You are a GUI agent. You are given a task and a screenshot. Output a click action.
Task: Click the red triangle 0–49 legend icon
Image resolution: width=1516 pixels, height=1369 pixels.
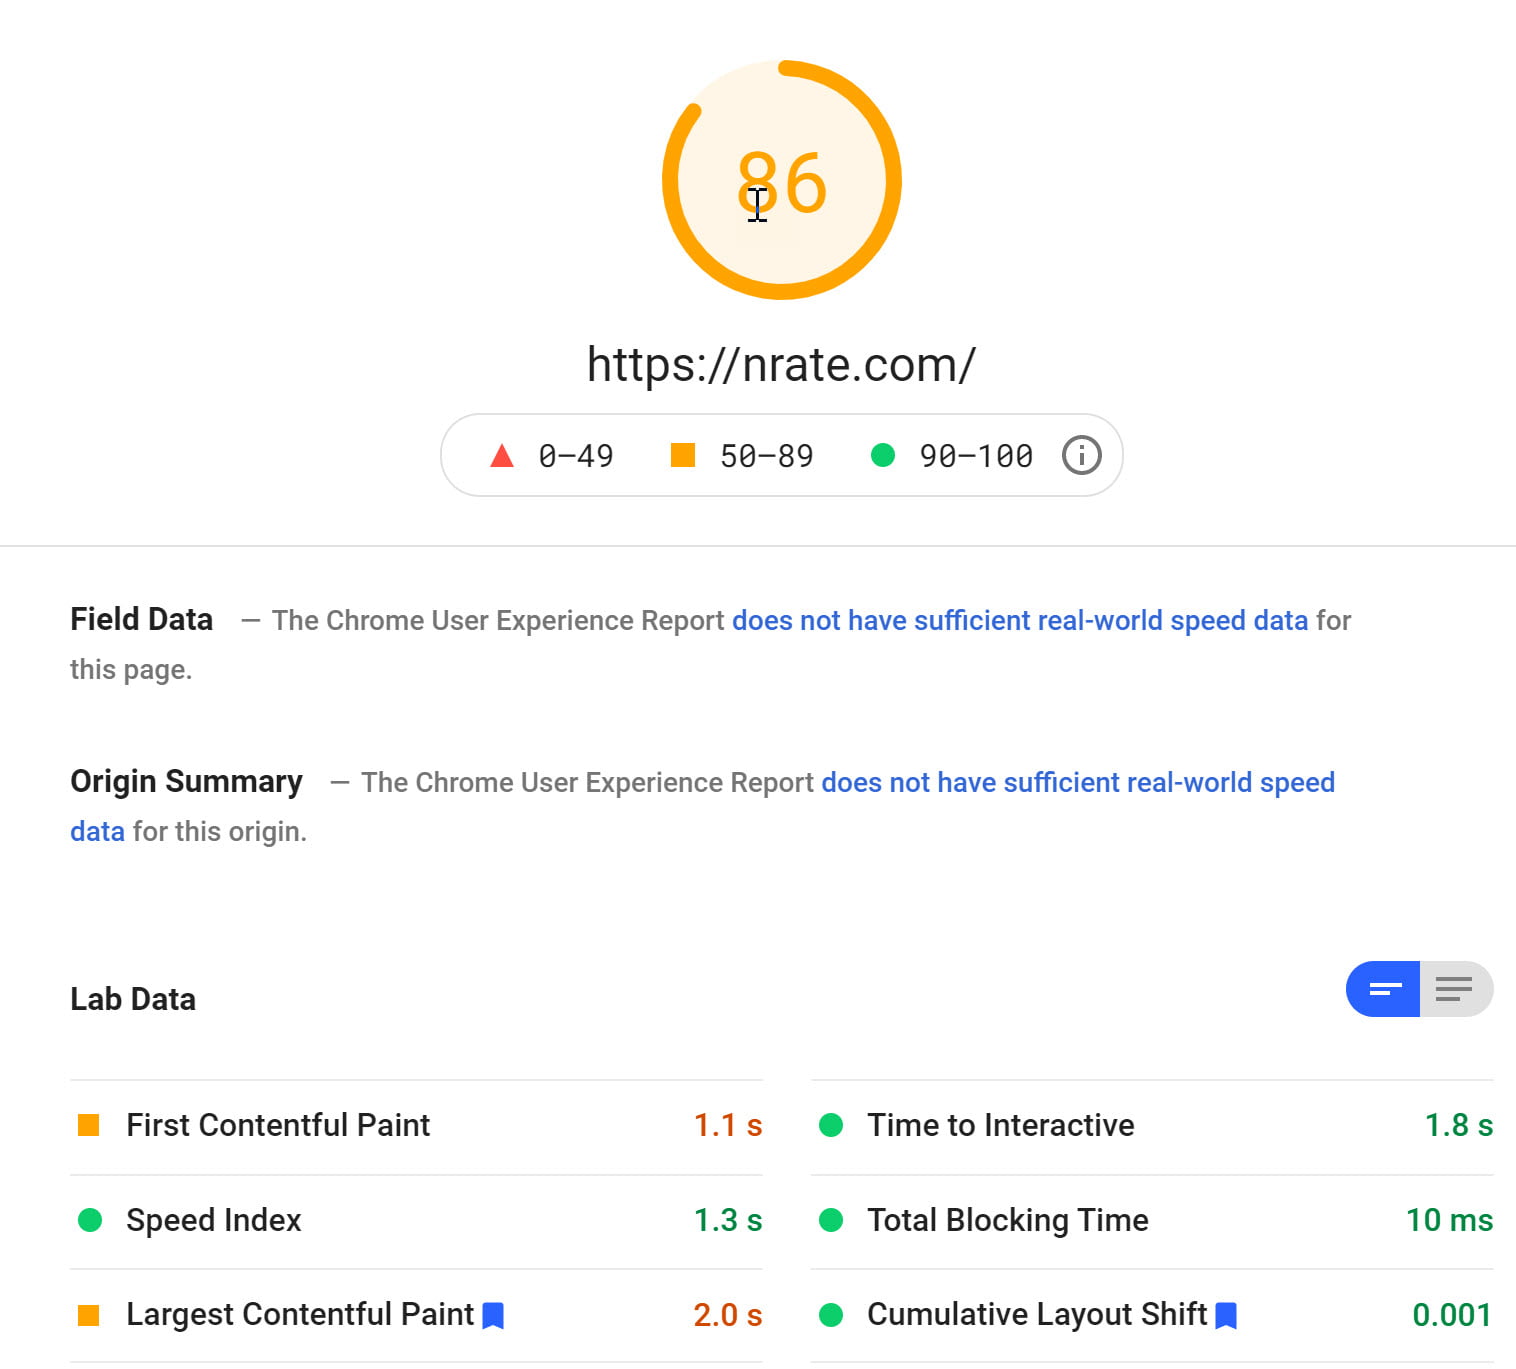502,456
